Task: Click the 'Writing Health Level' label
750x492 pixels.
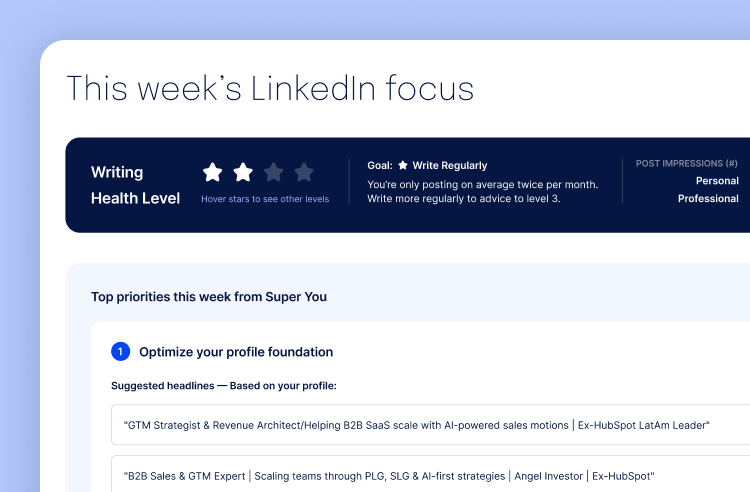Action: coord(135,185)
